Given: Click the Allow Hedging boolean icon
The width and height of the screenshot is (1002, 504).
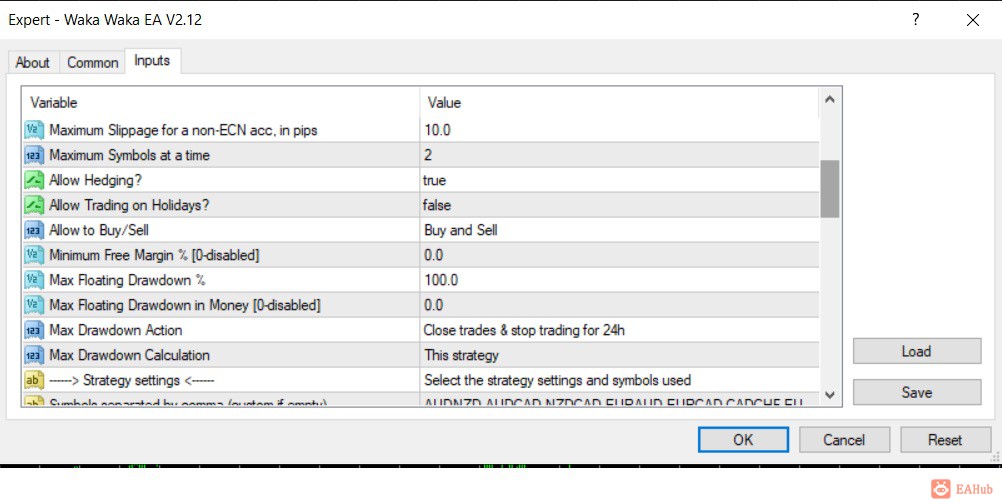Looking at the screenshot, I should tap(34, 180).
